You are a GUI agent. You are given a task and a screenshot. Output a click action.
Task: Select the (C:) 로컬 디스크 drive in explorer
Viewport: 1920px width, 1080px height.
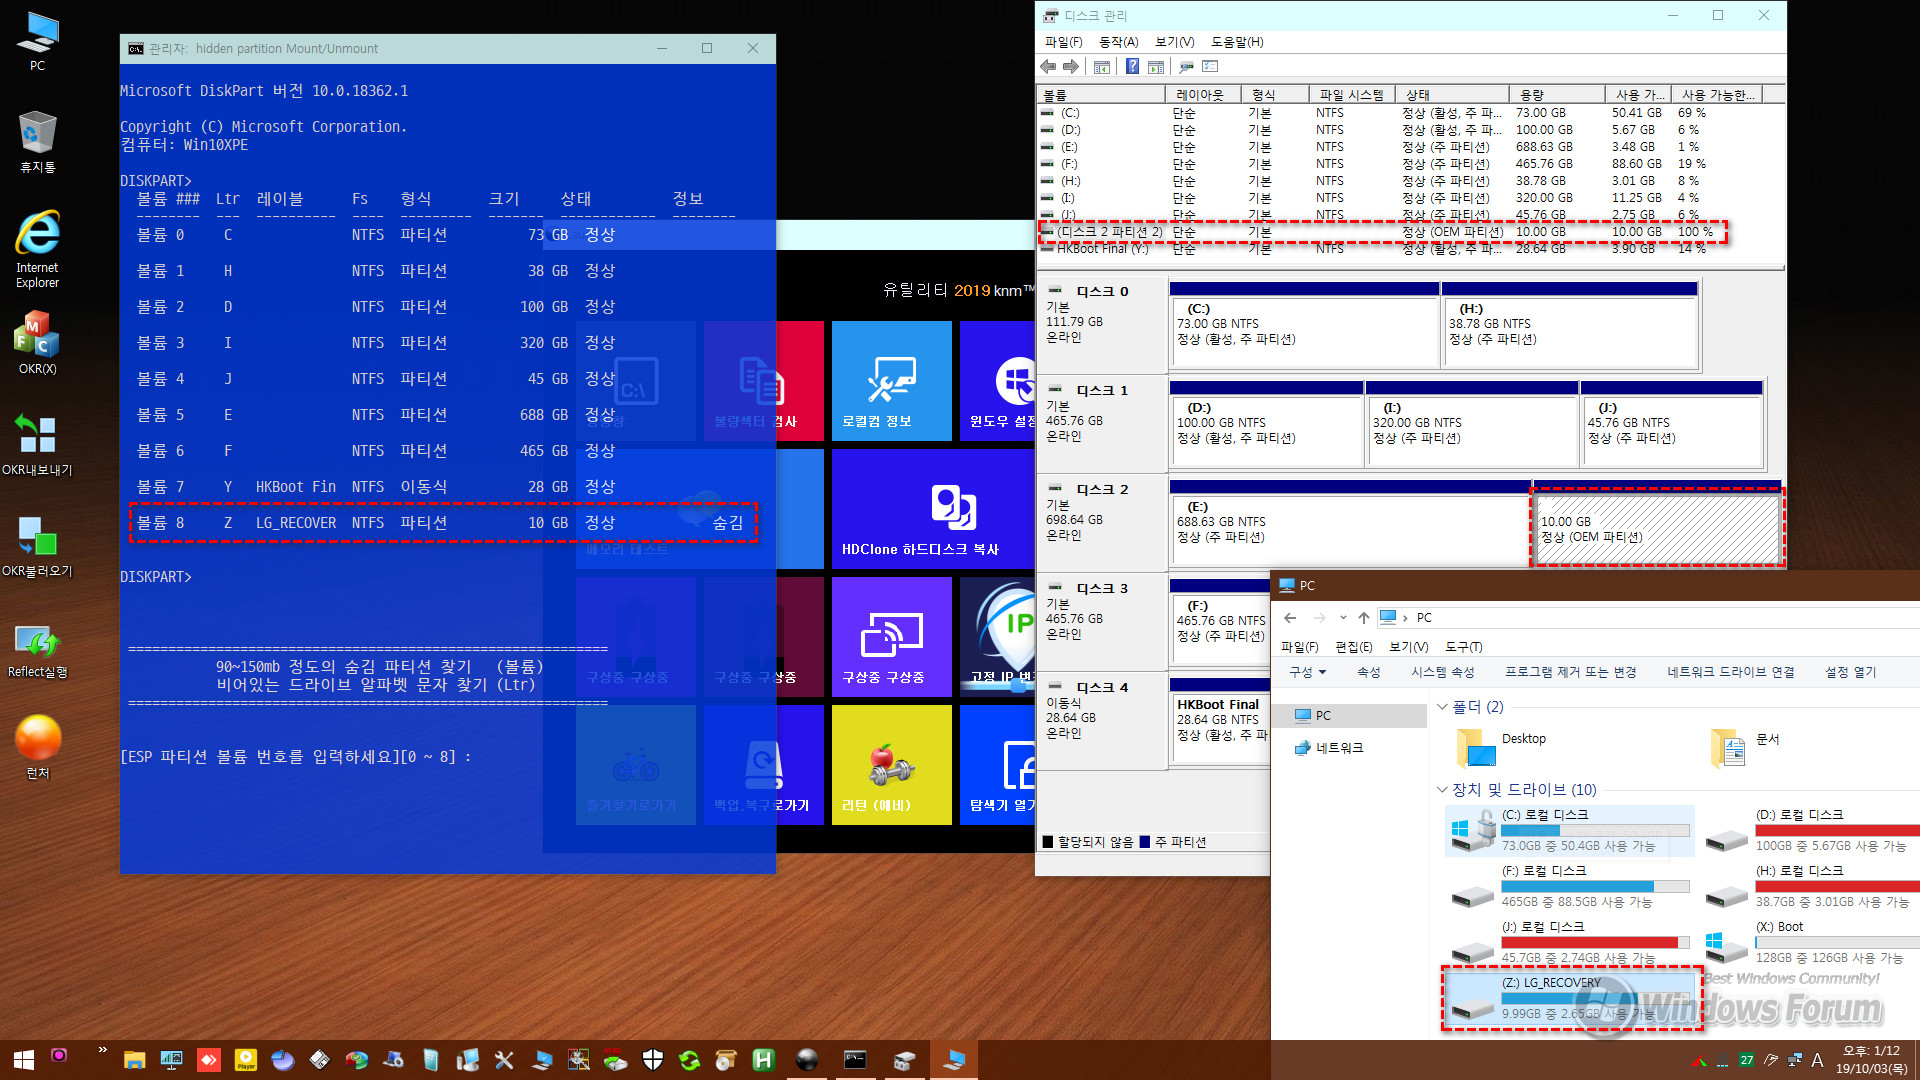pyautogui.click(x=1571, y=830)
